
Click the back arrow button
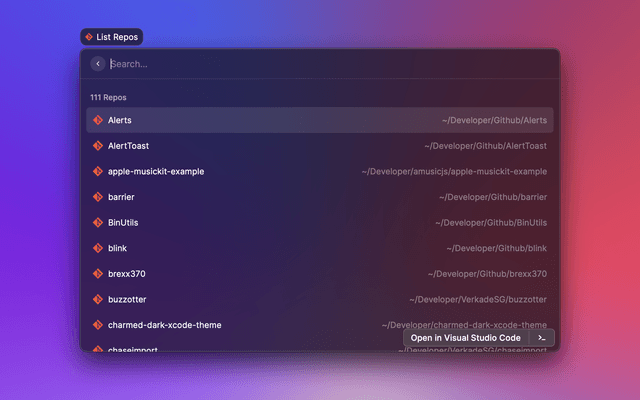pos(97,64)
